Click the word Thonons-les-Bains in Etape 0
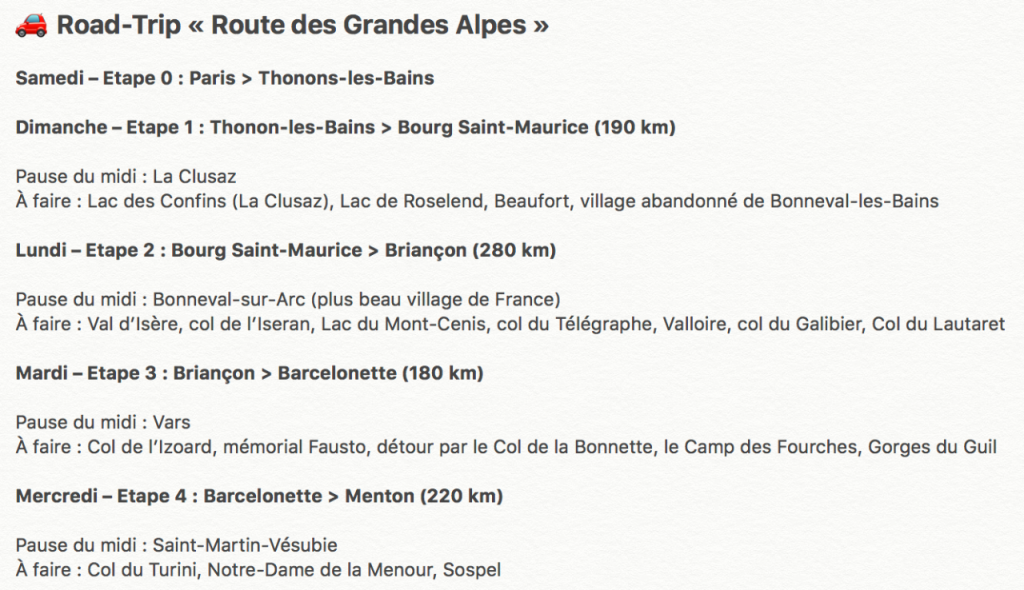1024x590 pixels. 346,78
